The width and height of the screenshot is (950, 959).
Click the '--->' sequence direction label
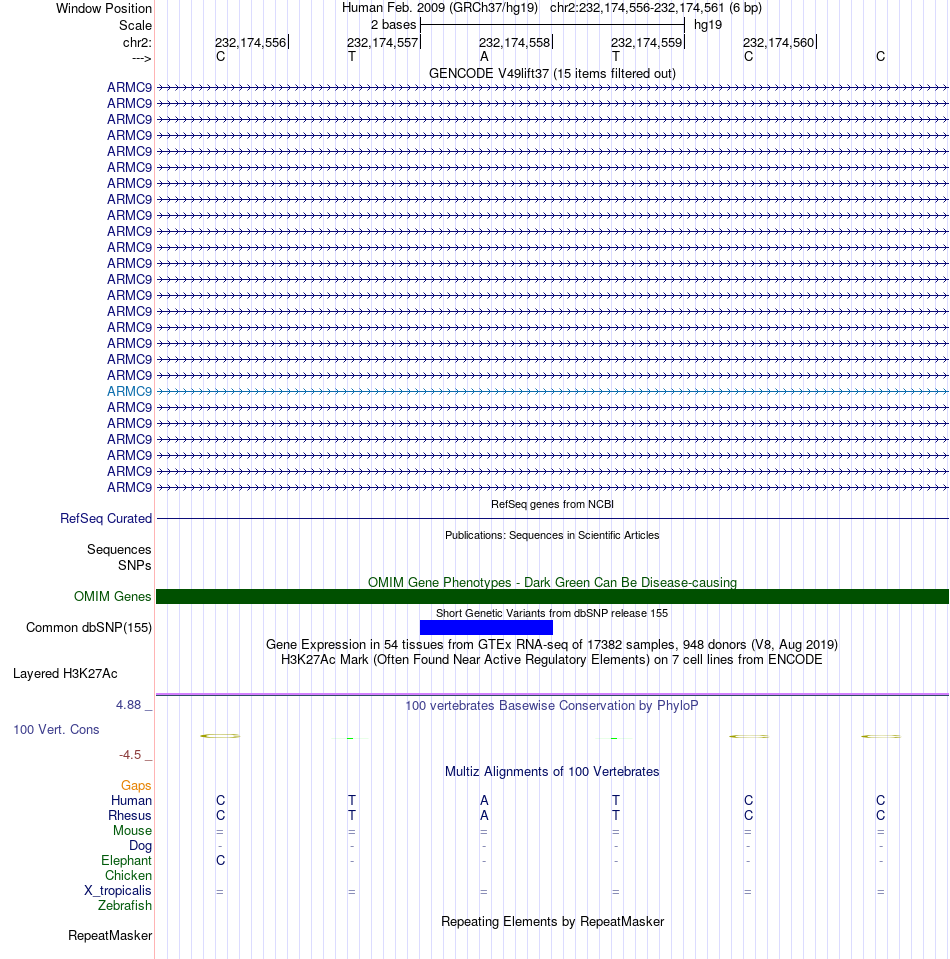pyautogui.click(x=141, y=59)
